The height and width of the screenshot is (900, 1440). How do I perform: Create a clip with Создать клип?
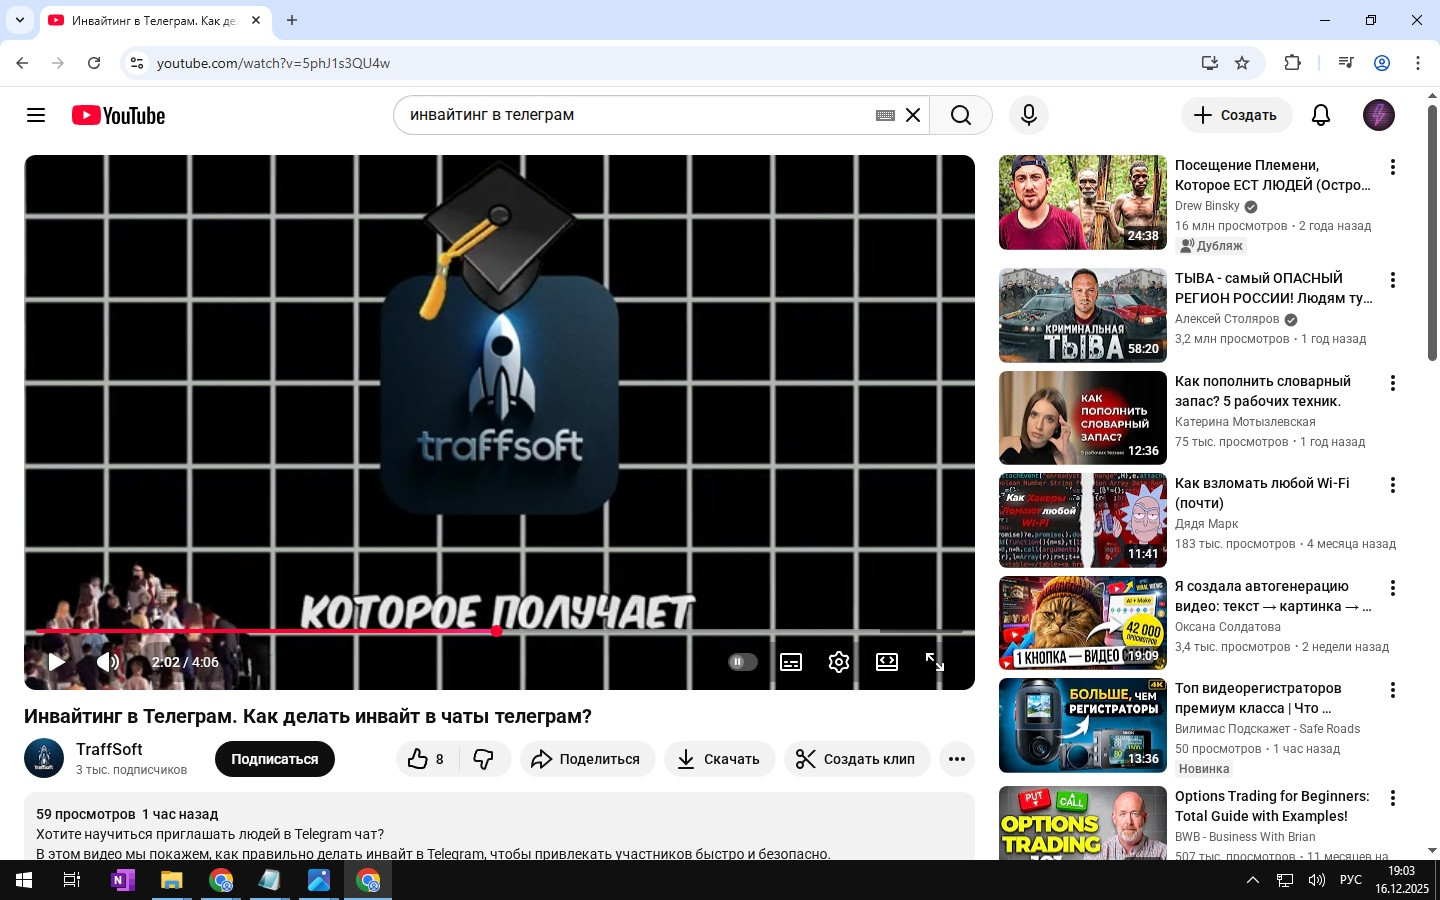pos(857,759)
